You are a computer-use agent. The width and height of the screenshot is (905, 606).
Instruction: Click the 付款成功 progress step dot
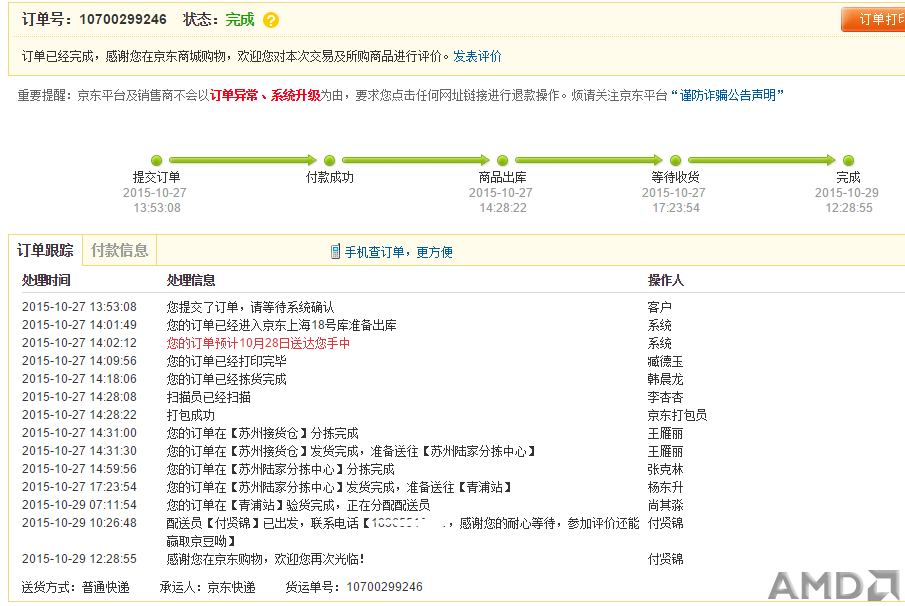330,160
